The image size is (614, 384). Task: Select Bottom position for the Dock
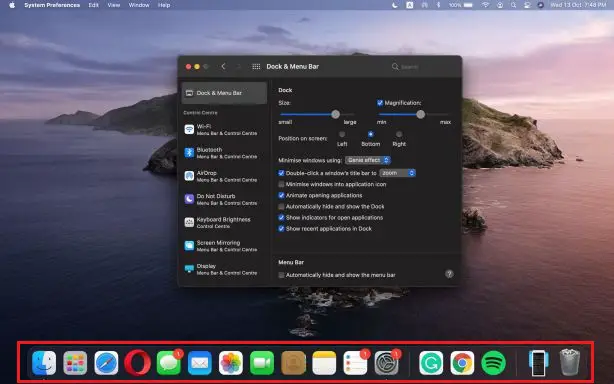[x=370, y=134]
